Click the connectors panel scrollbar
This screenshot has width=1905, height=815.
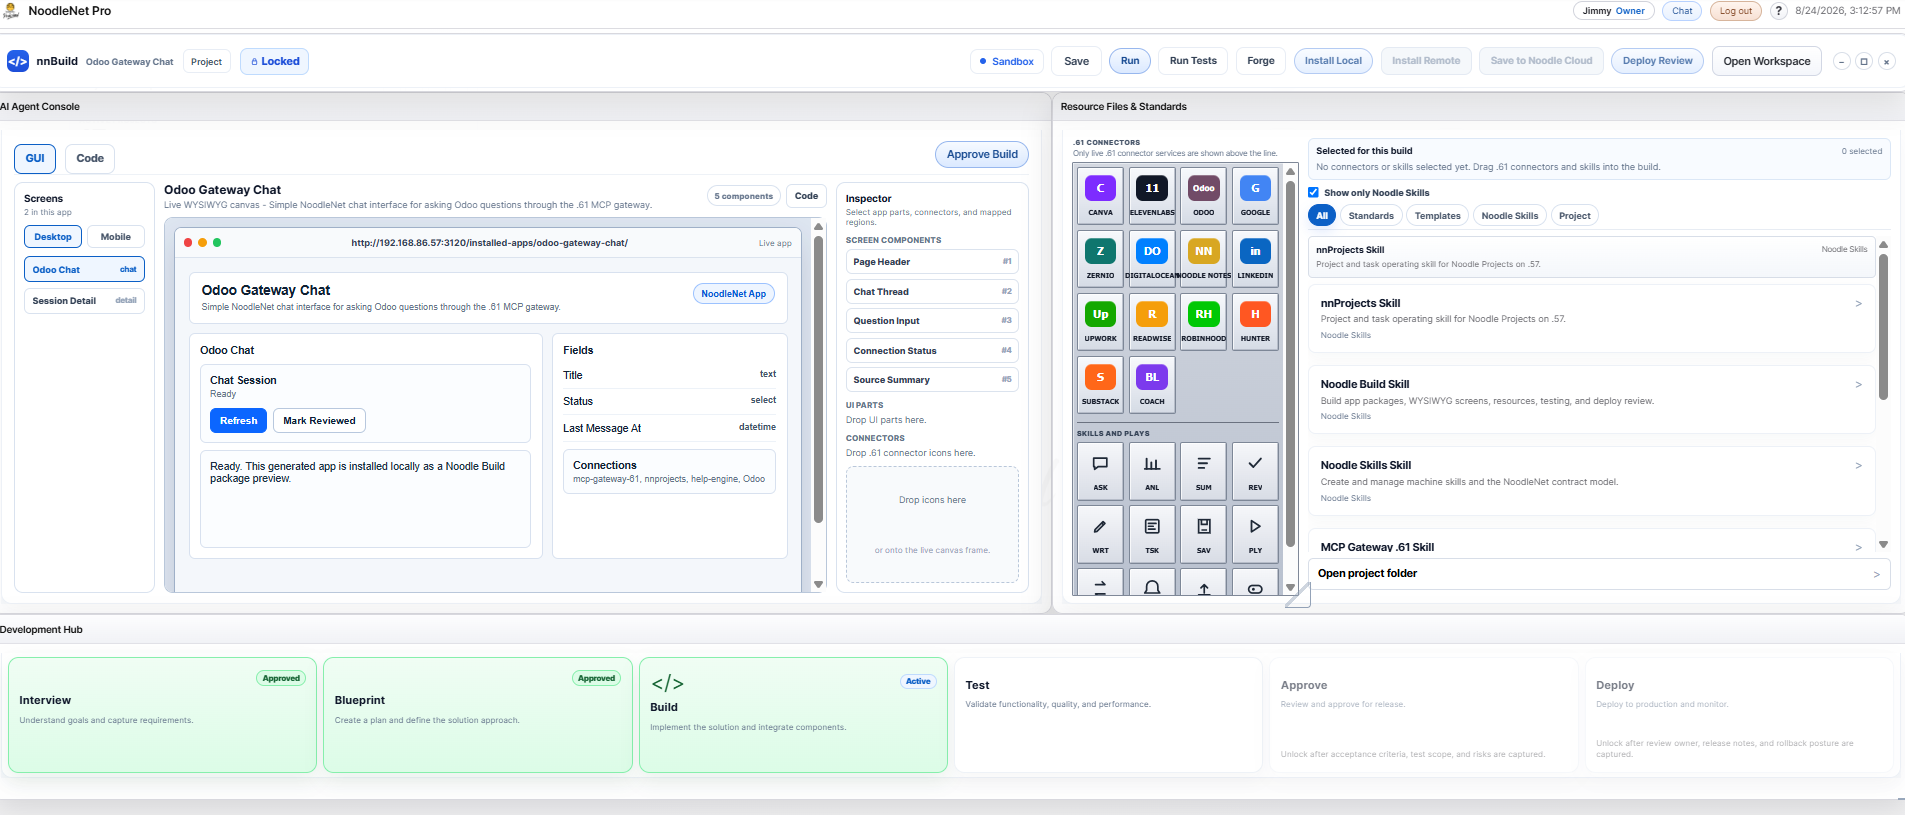coord(1290,364)
